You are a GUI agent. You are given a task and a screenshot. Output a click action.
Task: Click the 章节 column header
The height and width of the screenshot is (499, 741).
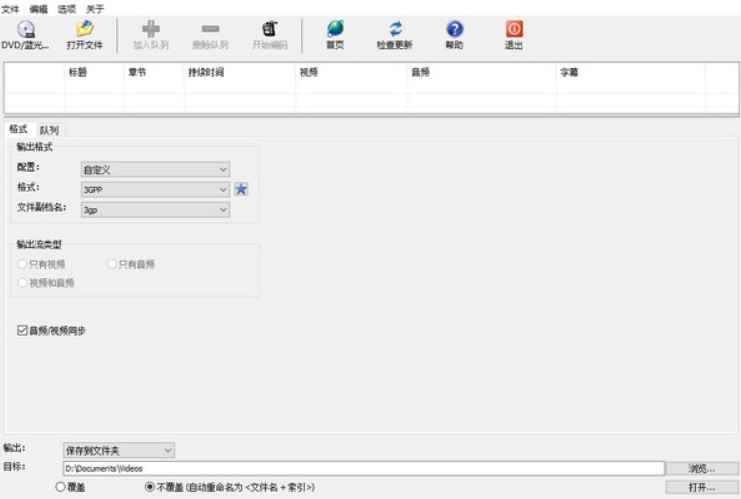[x=154, y=72]
